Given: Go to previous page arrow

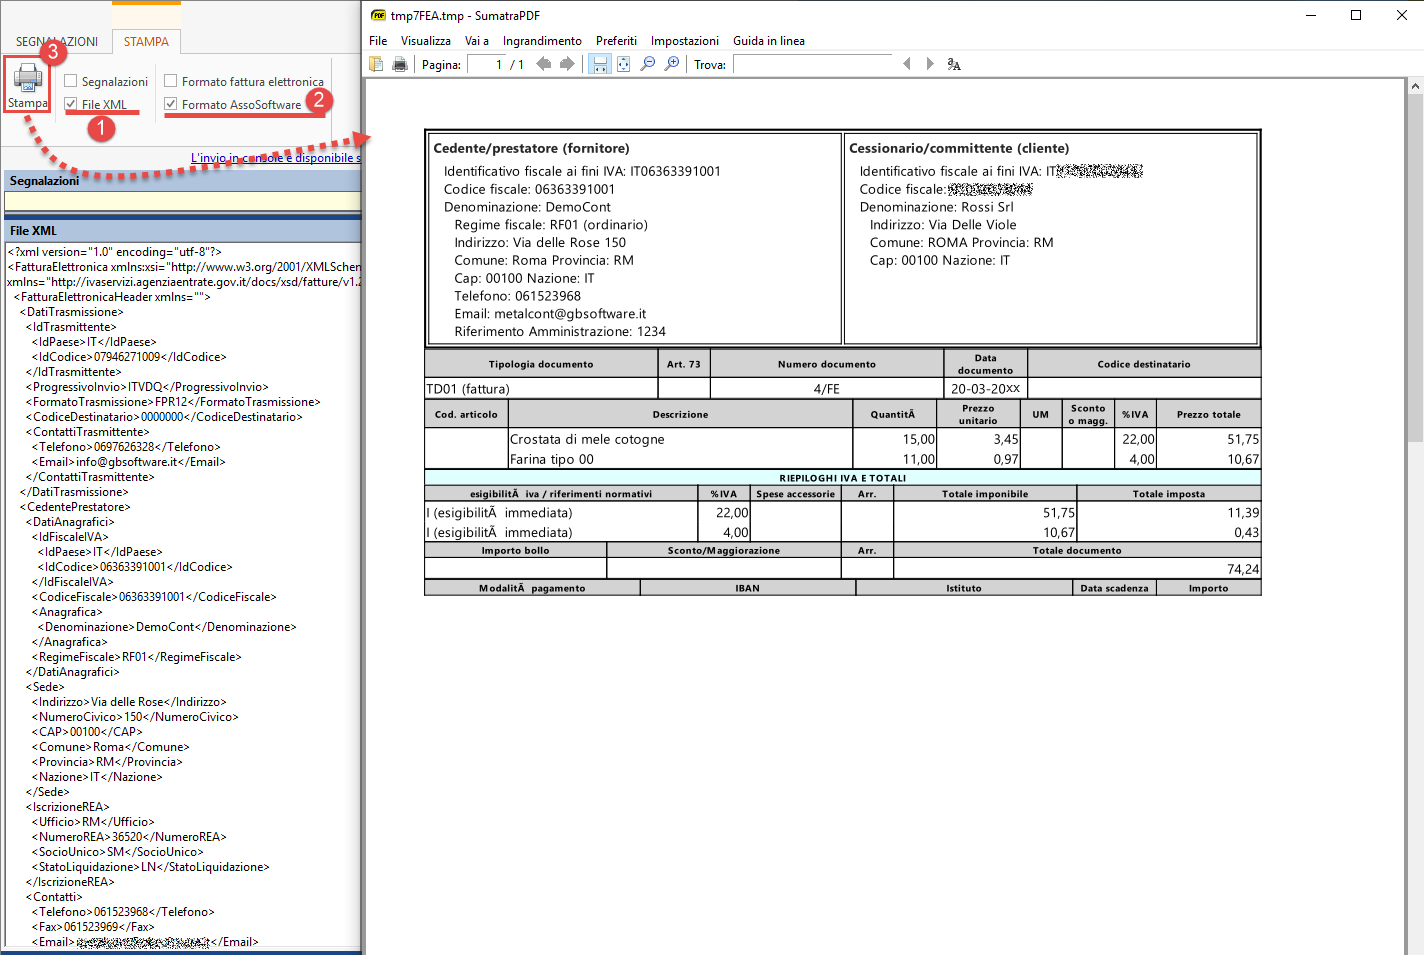Looking at the screenshot, I should 543,64.
